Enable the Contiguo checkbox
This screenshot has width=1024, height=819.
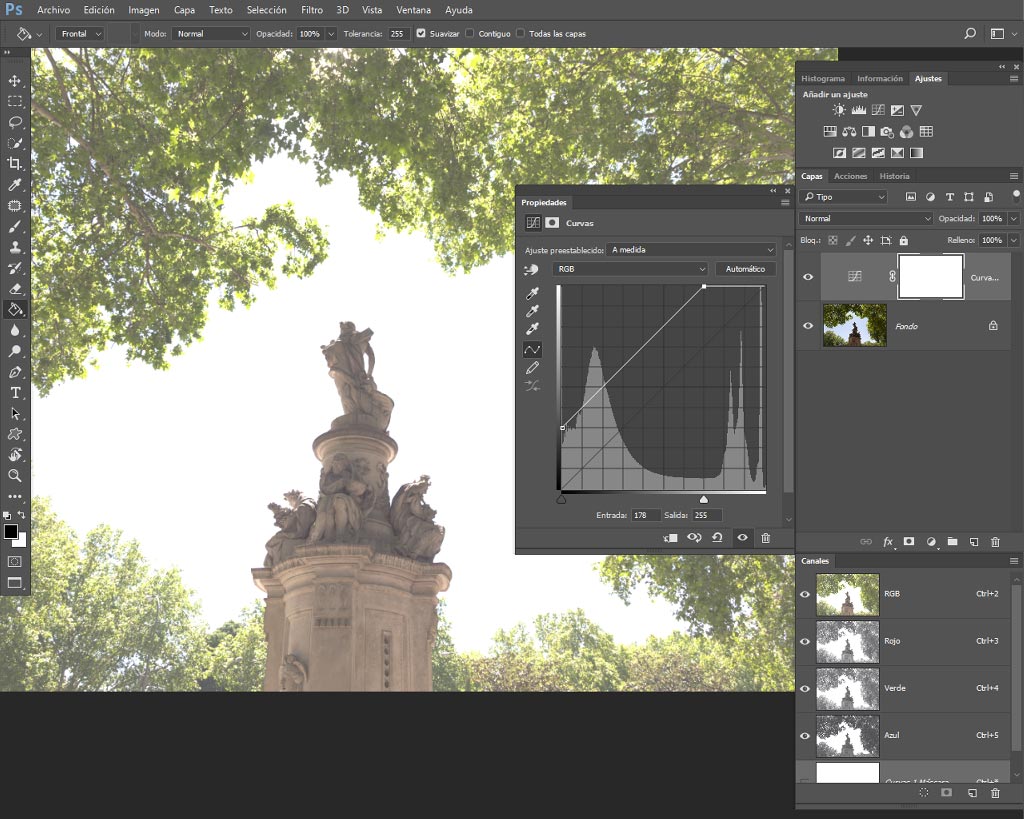[470, 33]
